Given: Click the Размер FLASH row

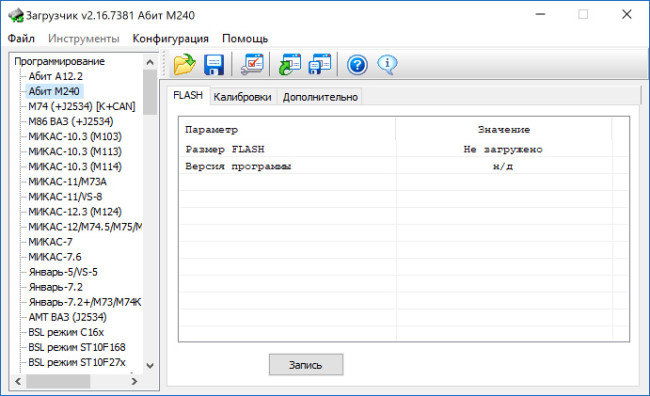Looking at the screenshot, I should 404,149.
